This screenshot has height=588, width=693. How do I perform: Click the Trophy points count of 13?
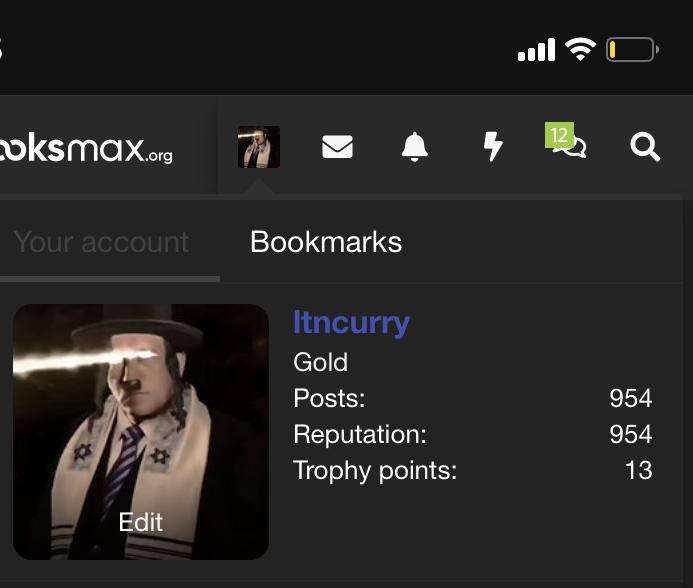[x=638, y=470]
